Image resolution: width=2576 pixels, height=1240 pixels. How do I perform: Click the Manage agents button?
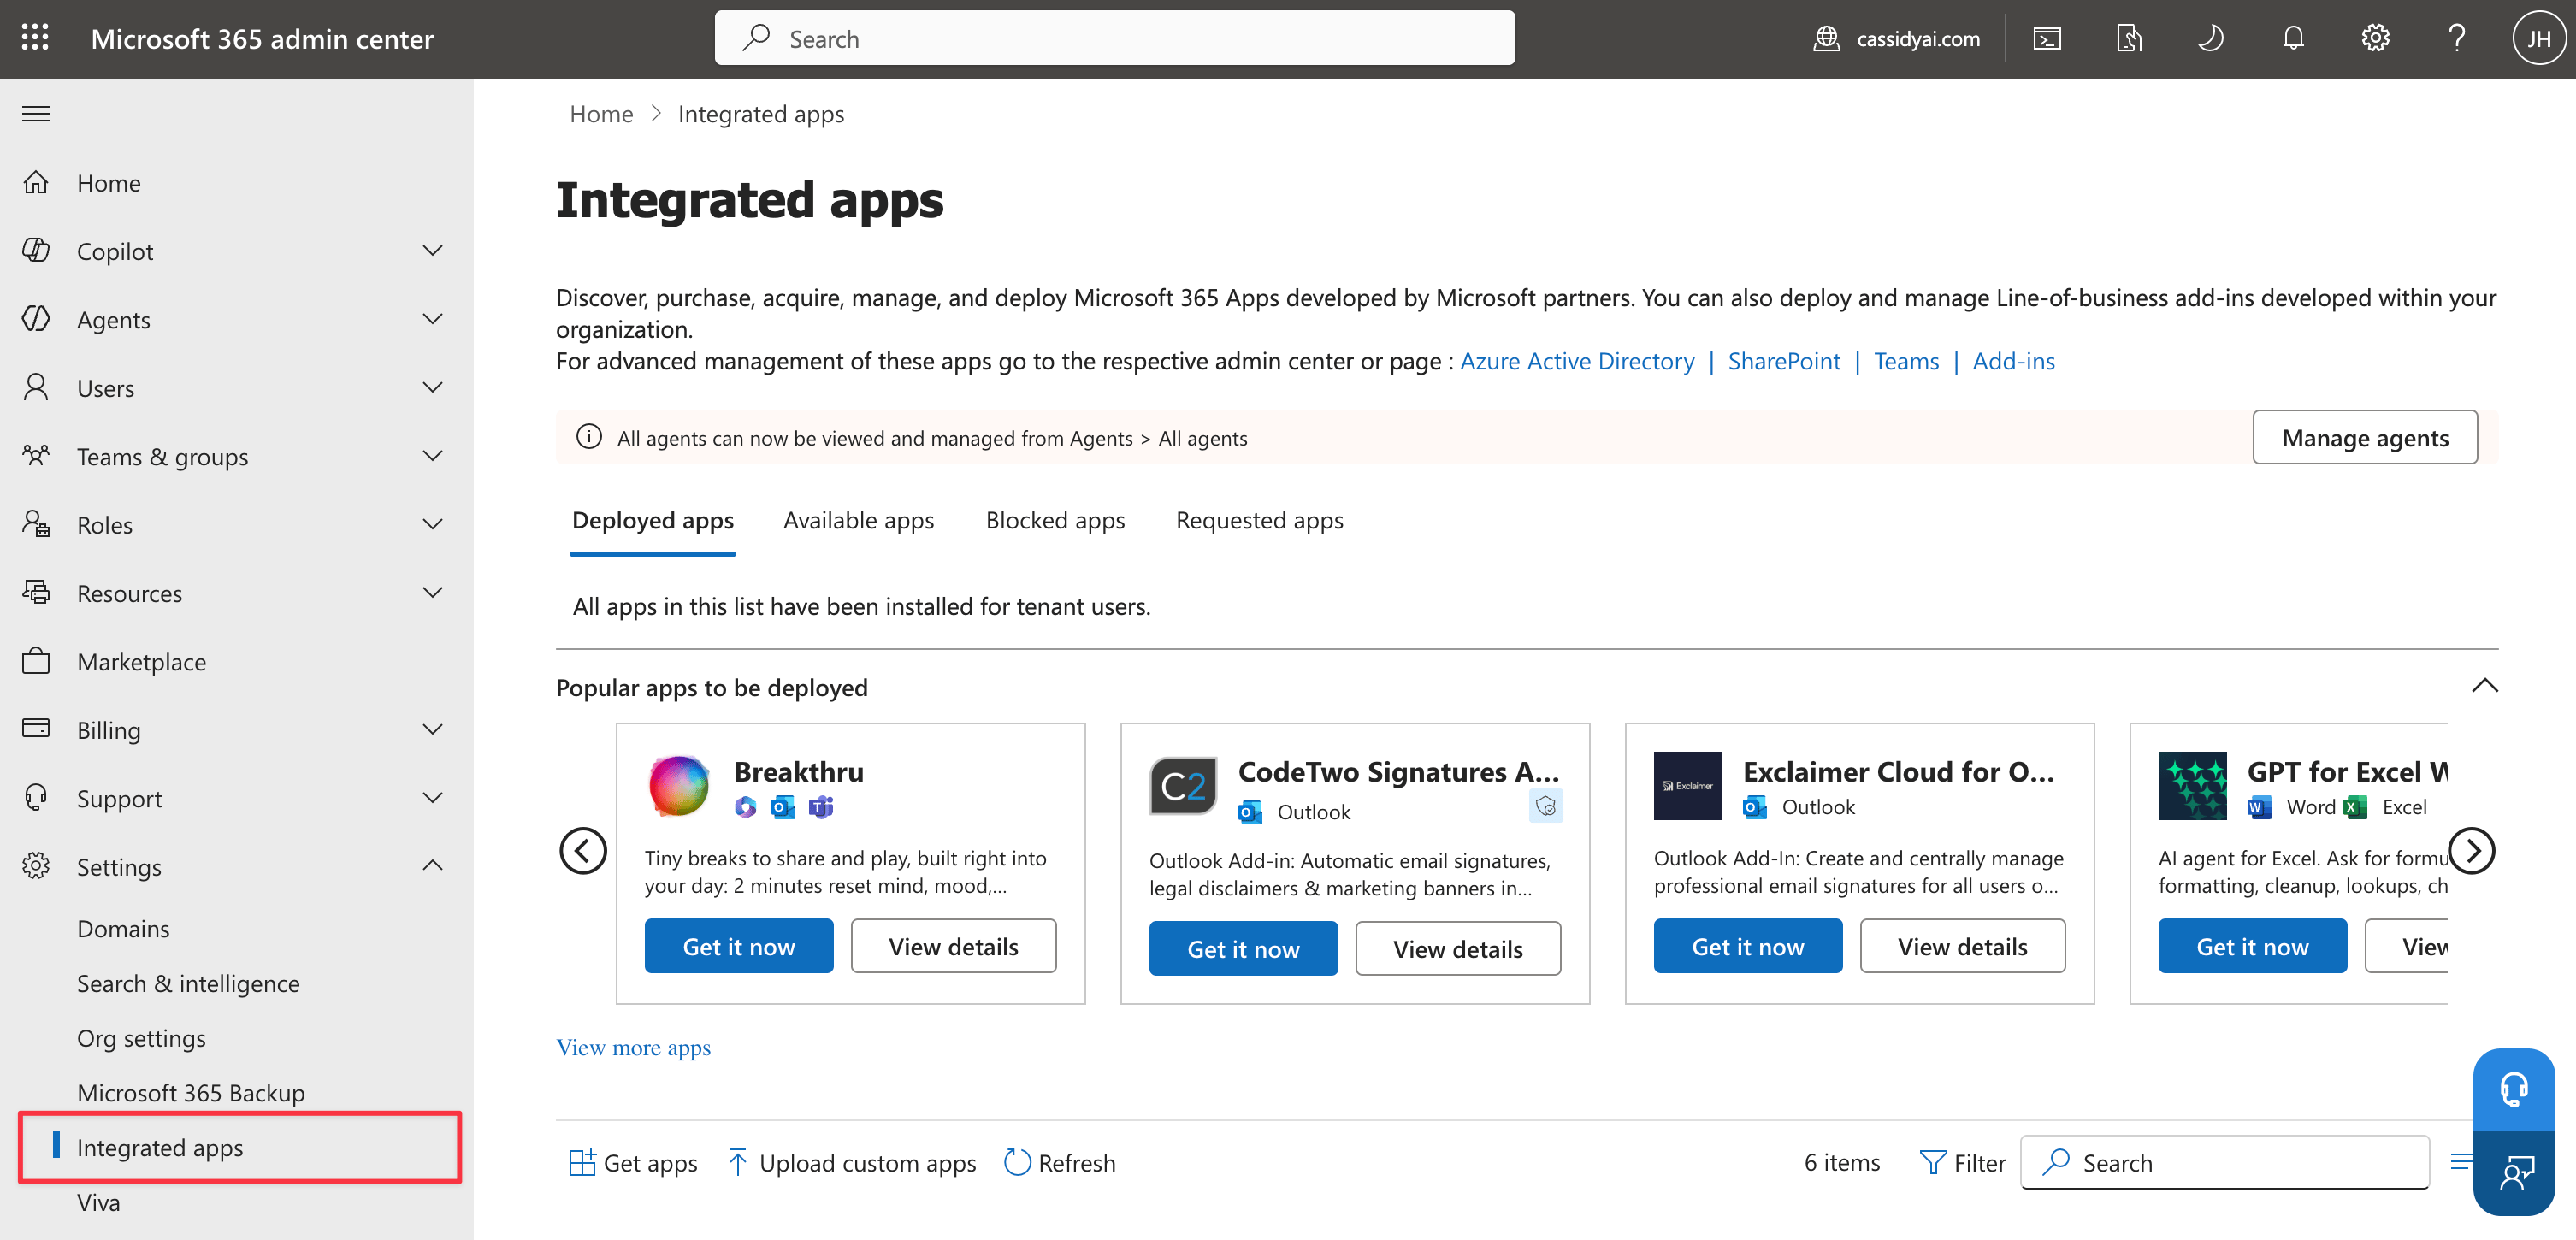point(2365,437)
